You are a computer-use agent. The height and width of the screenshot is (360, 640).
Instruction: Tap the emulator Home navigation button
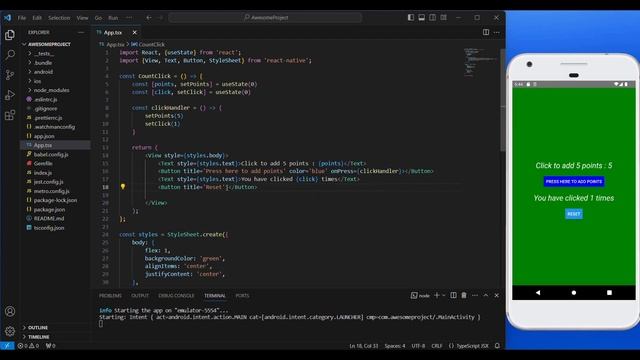[x=573, y=293]
